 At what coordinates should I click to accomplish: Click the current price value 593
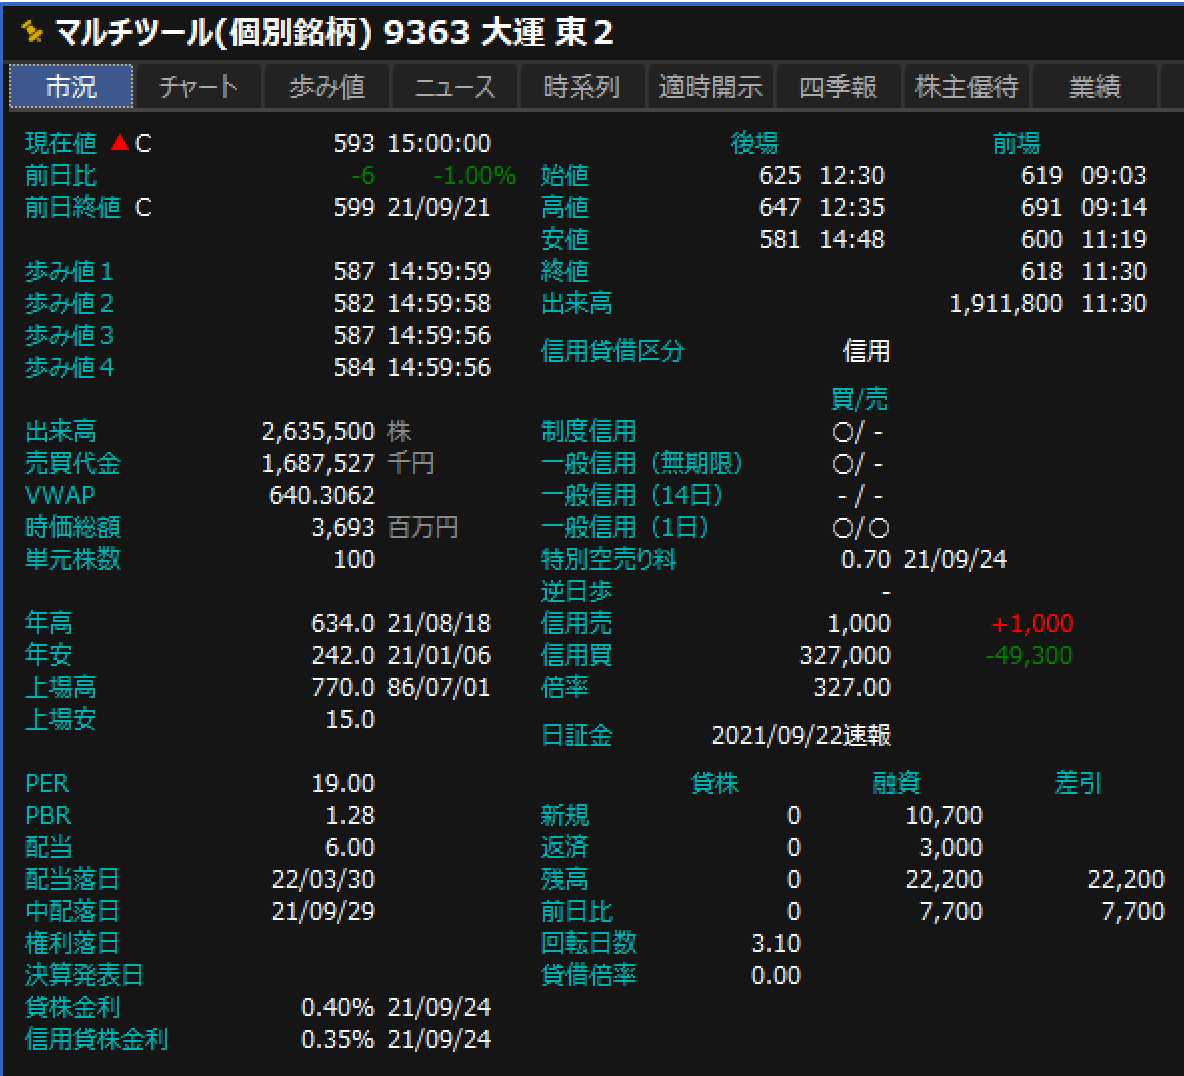(x=353, y=143)
